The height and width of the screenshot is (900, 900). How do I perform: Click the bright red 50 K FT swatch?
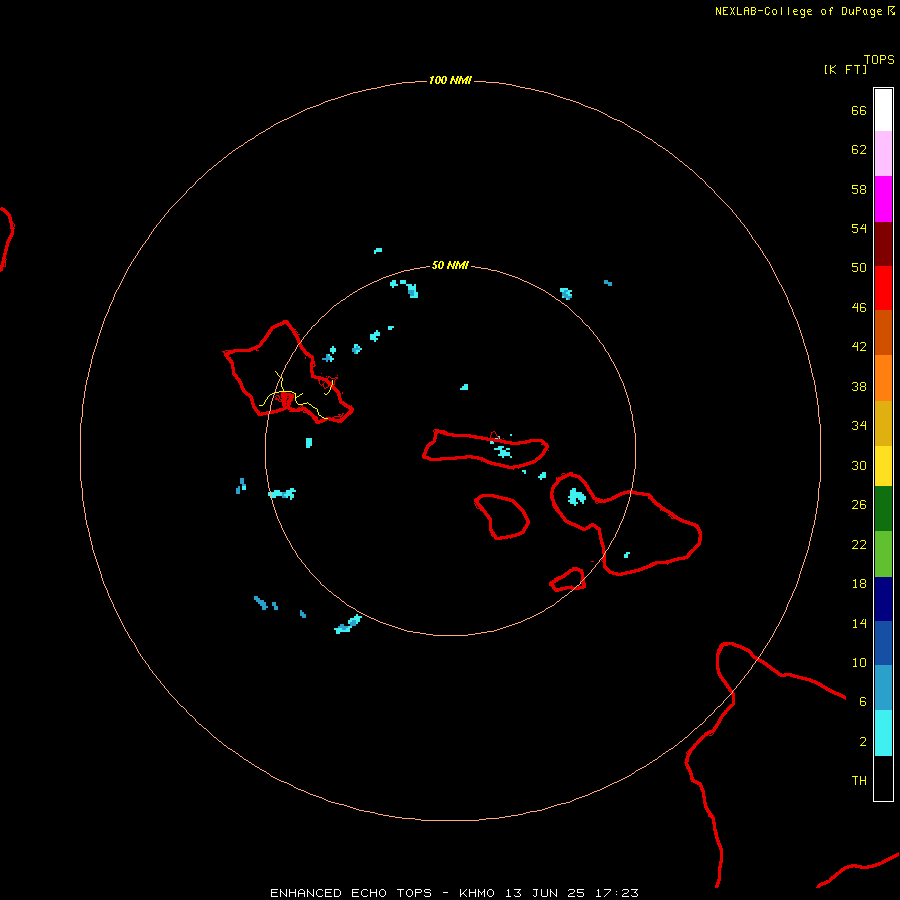[x=883, y=288]
